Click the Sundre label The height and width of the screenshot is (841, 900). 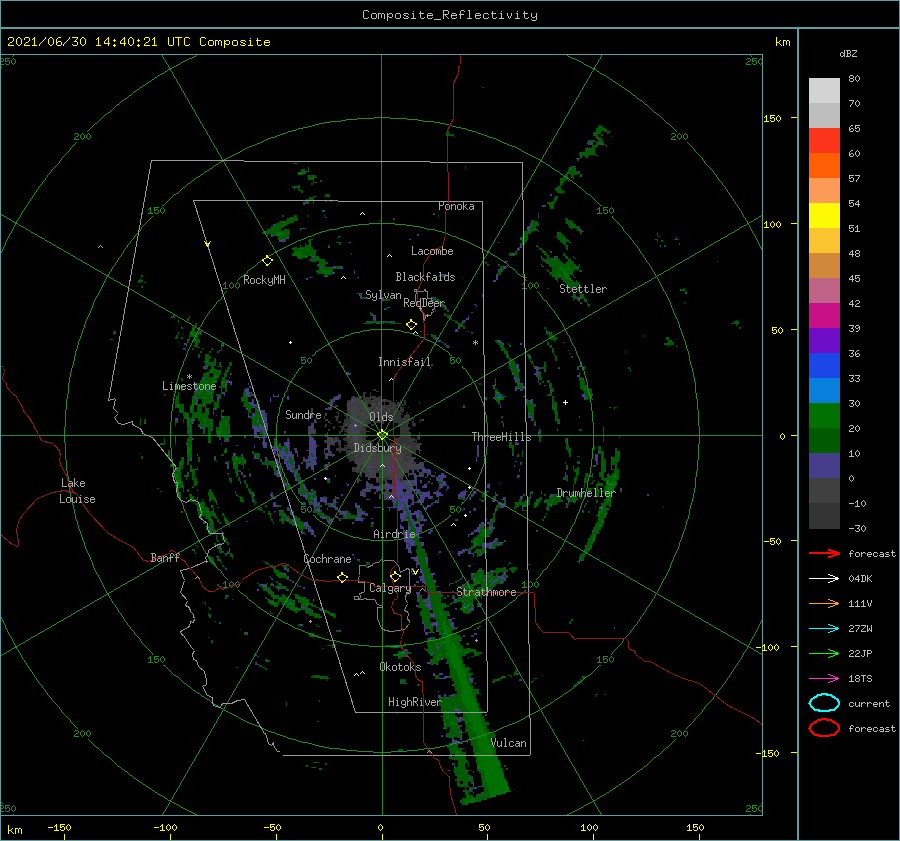tap(303, 415)
